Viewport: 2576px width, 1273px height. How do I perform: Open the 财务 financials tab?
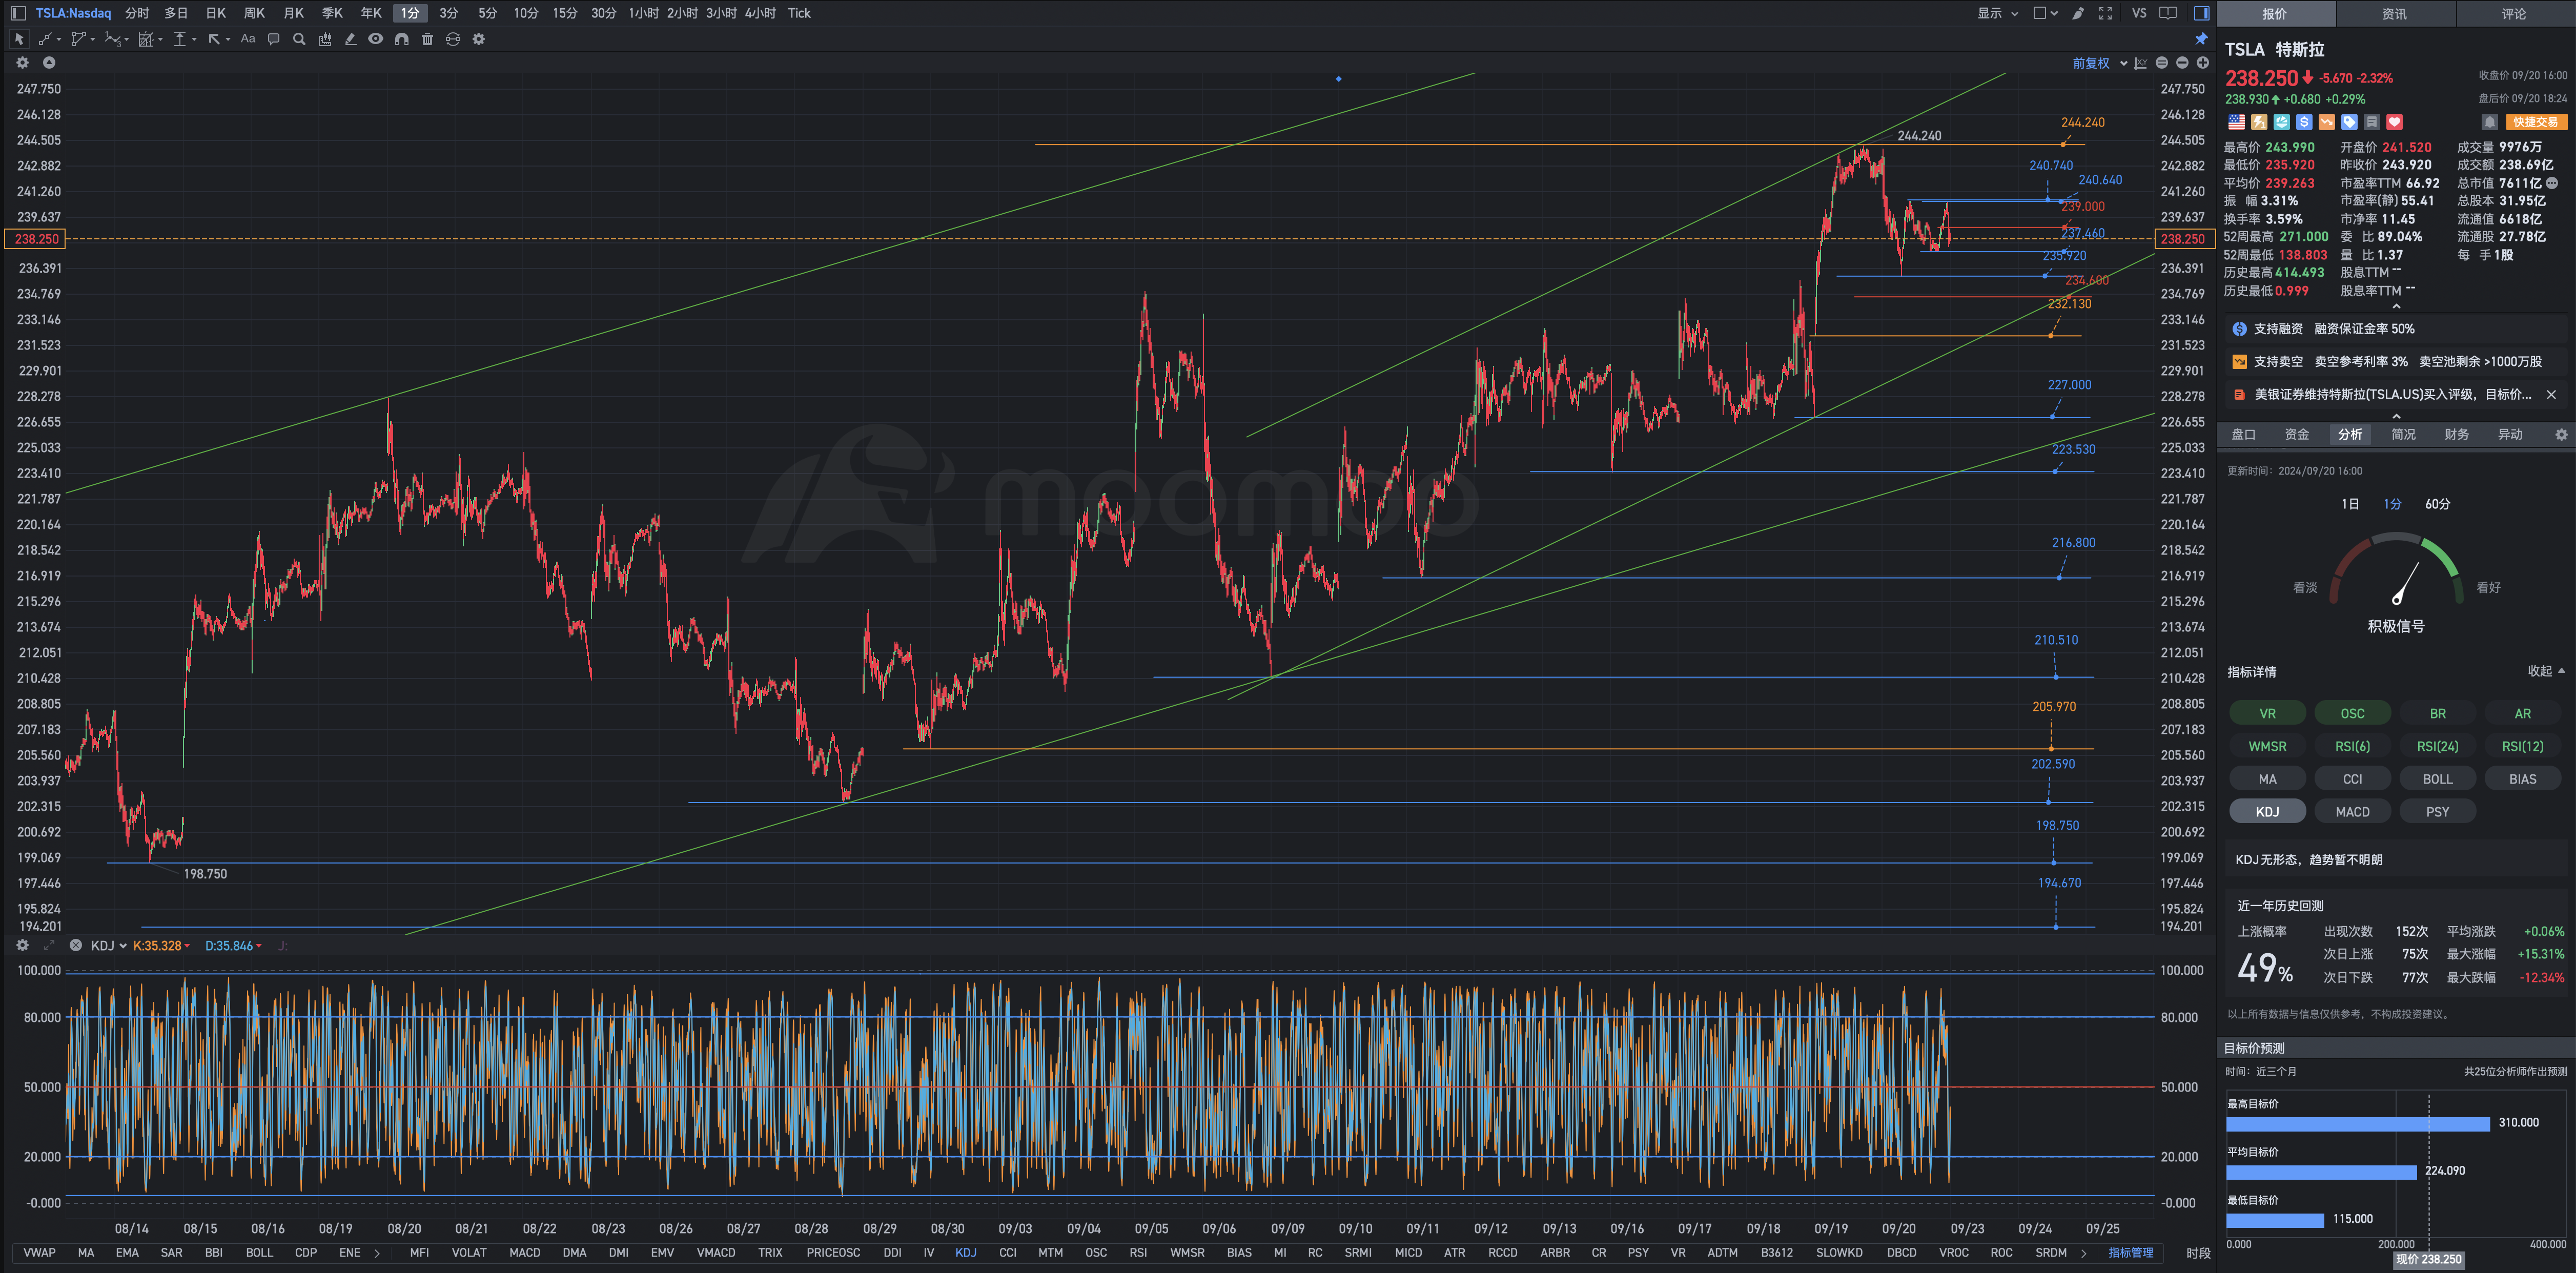[2456, 434]
